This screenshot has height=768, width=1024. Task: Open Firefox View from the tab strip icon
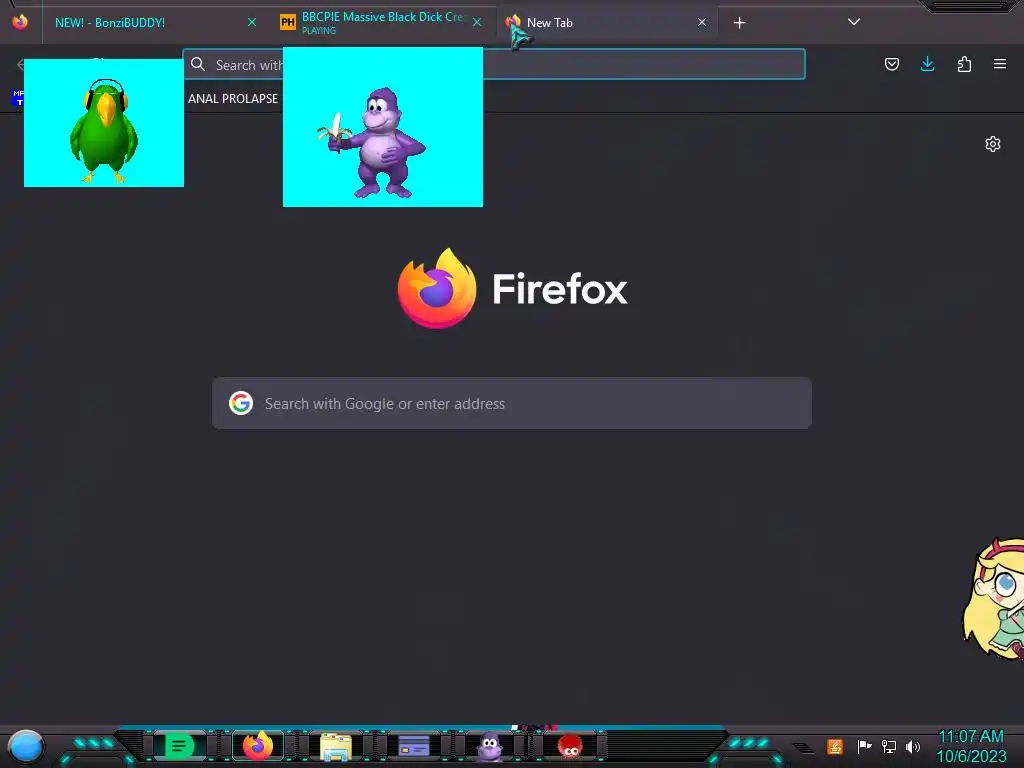[20, 22]
